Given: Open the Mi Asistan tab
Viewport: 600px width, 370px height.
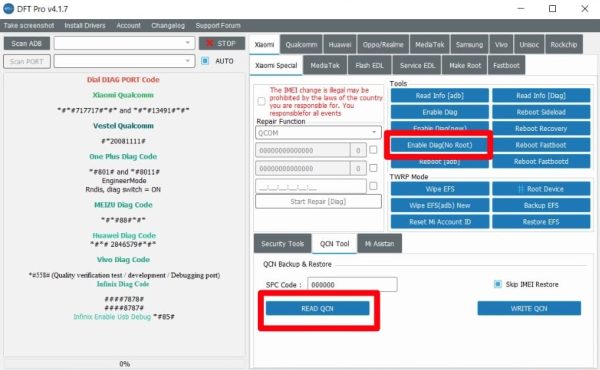Looking at the screenshot, I should 379,244.
